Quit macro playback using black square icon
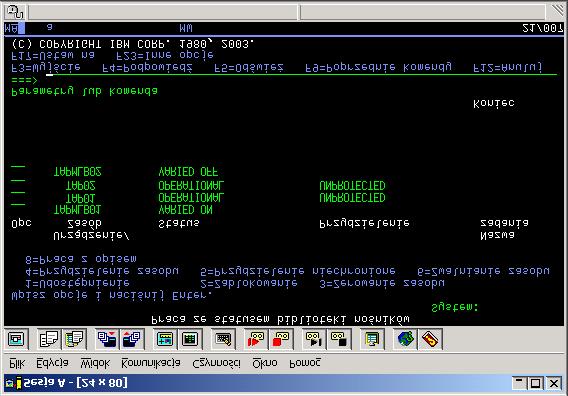The image size is (568, 396). 339,339
